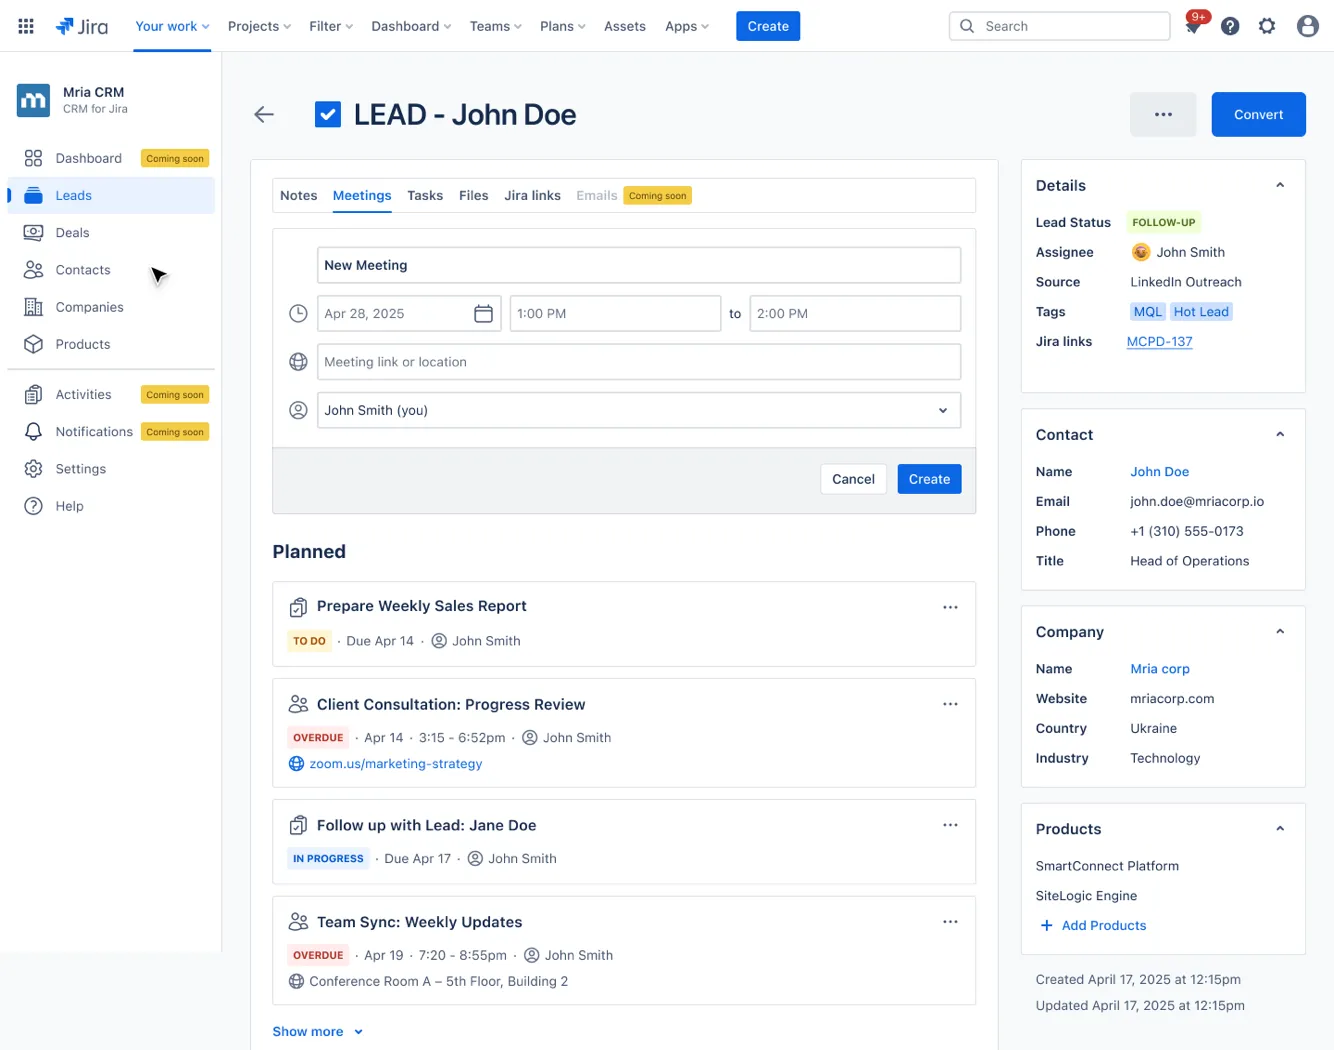Screen dimensions: 1334x1050
Task: Open options for Prepare Weekly Sales Report
Action: click(x=950, y=607)
